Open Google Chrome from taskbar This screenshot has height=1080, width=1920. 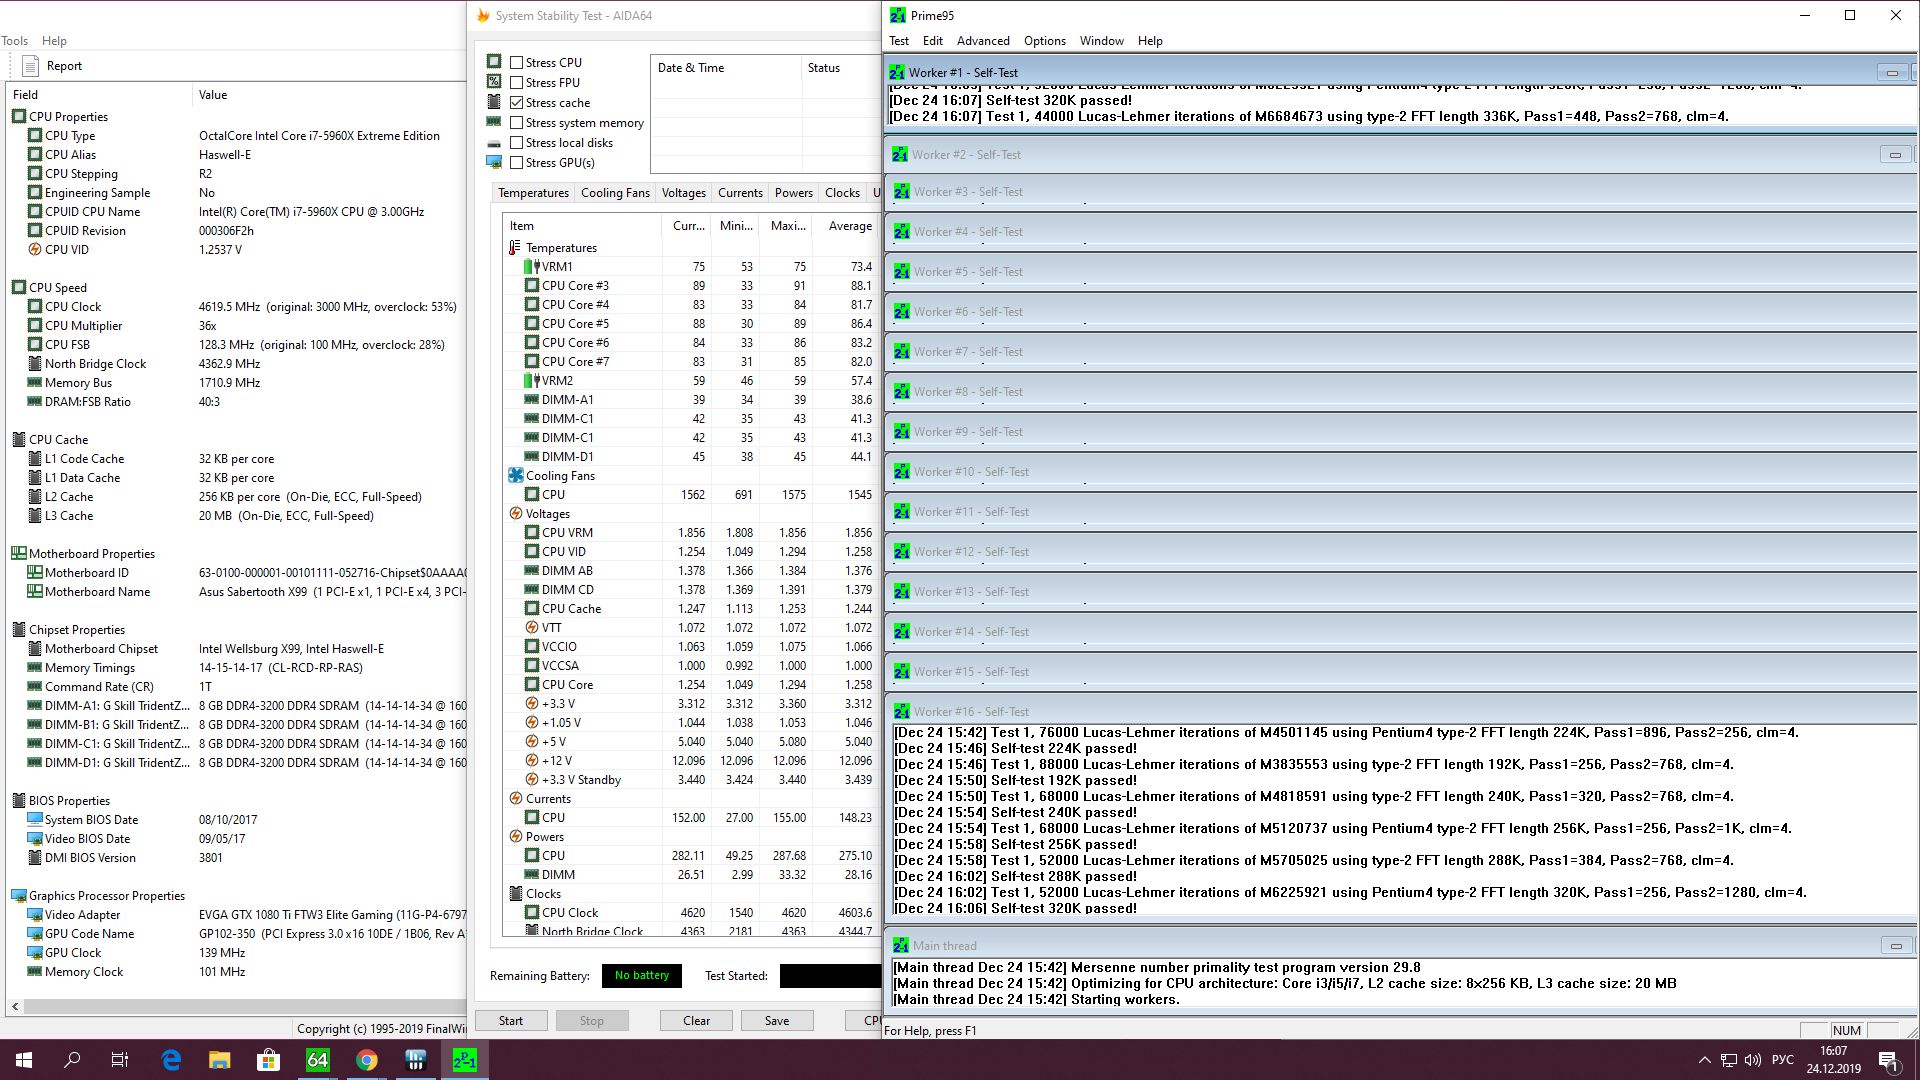367,1060
